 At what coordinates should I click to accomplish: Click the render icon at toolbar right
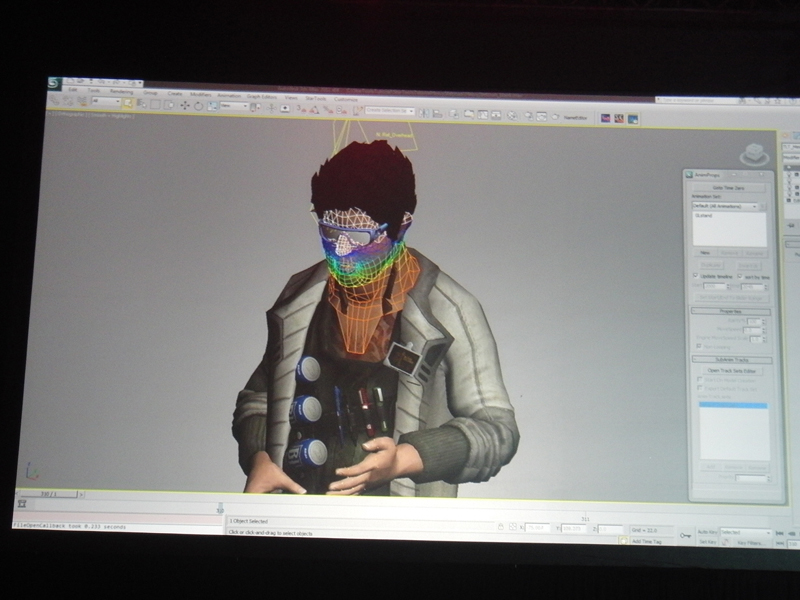pos(633,118)
